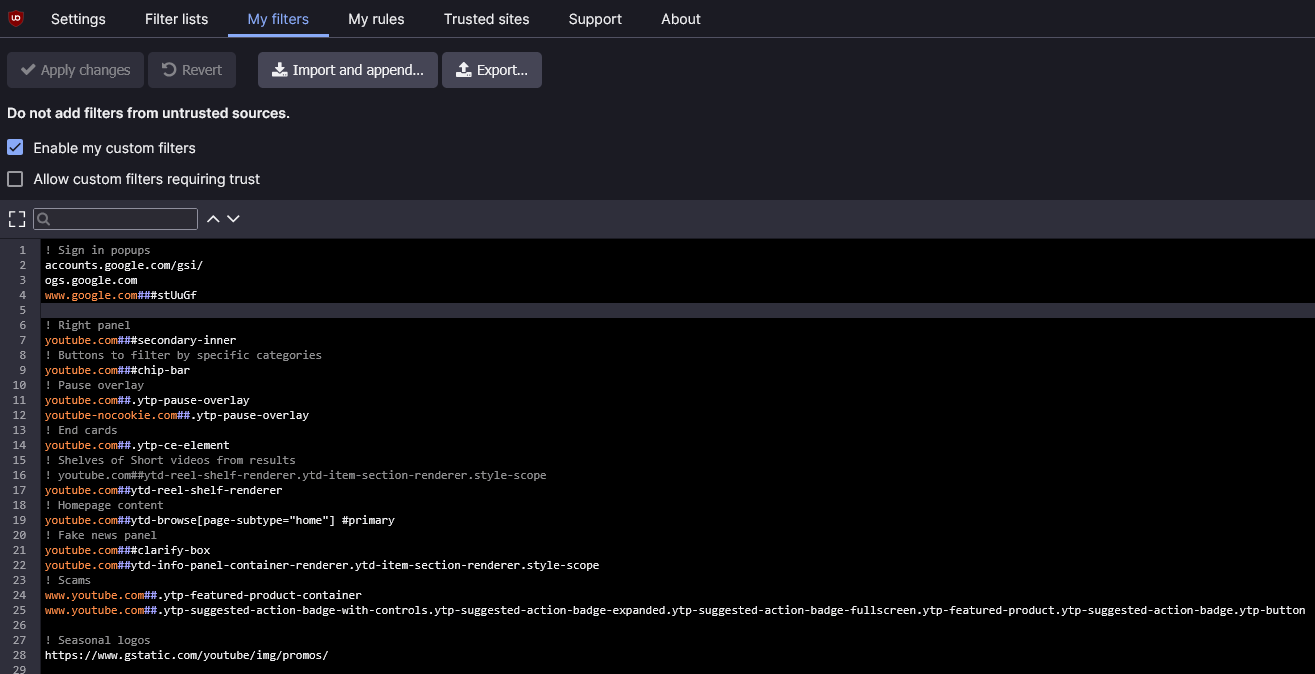Click 'Shelves of Short videos from results' comment
Viewport: 1315px width, 674px height.
click(171, 460)
